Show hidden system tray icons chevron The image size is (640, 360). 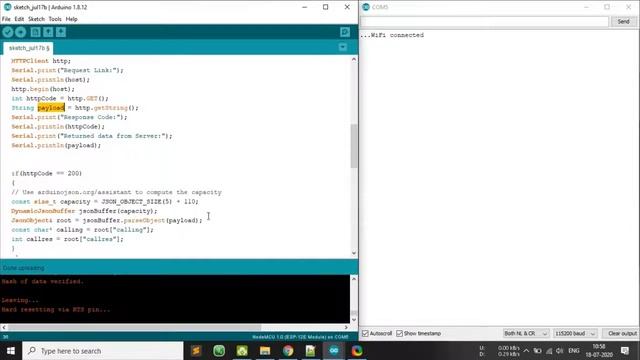click(x=526, y=351)
